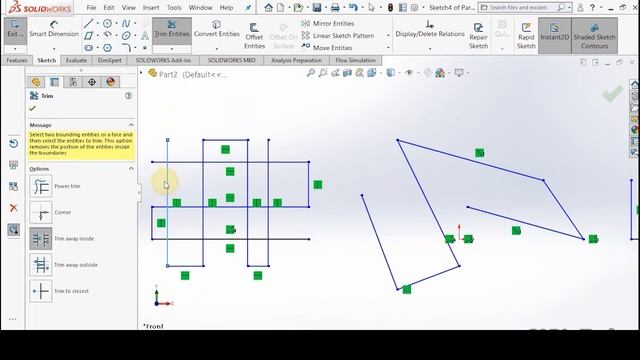640x360 pixels.
Task: Select the Trim to closest option
Action: point(41,291)
